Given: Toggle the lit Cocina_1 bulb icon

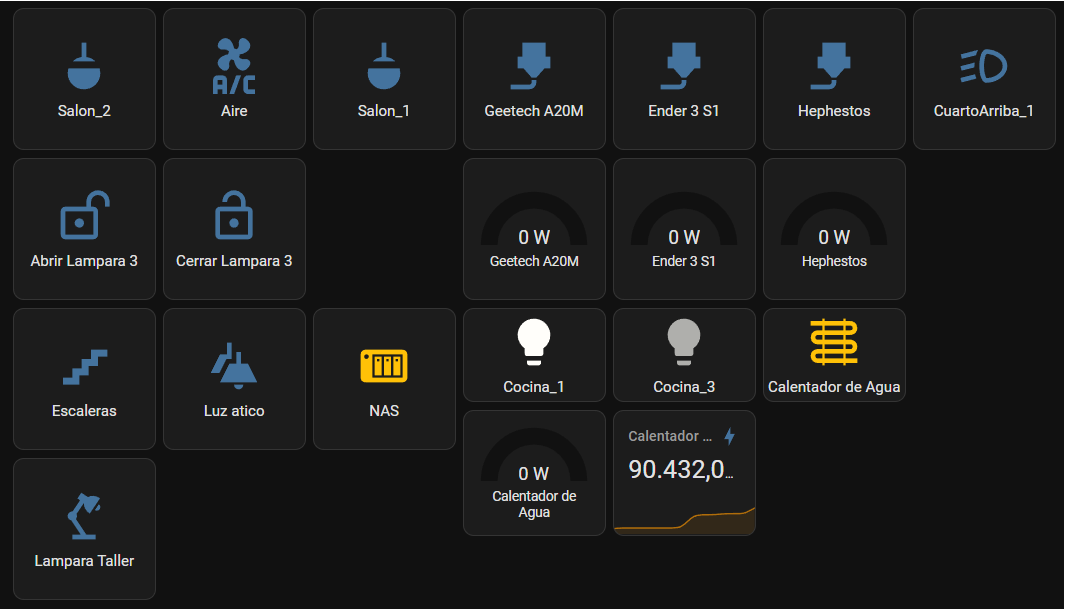Looking at the screenshot, I should (534, 342).
